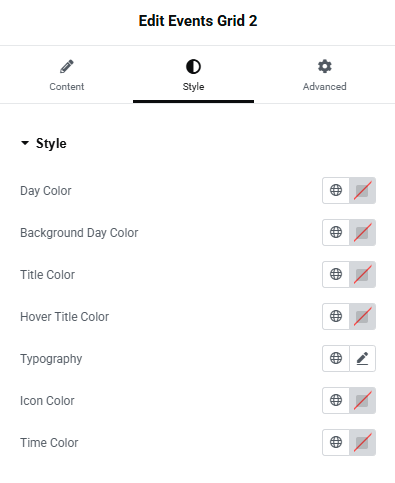The width and height of the screenshot is (395, 483).
Task: Collapse the Style section arrow
Action: point(25,143)
